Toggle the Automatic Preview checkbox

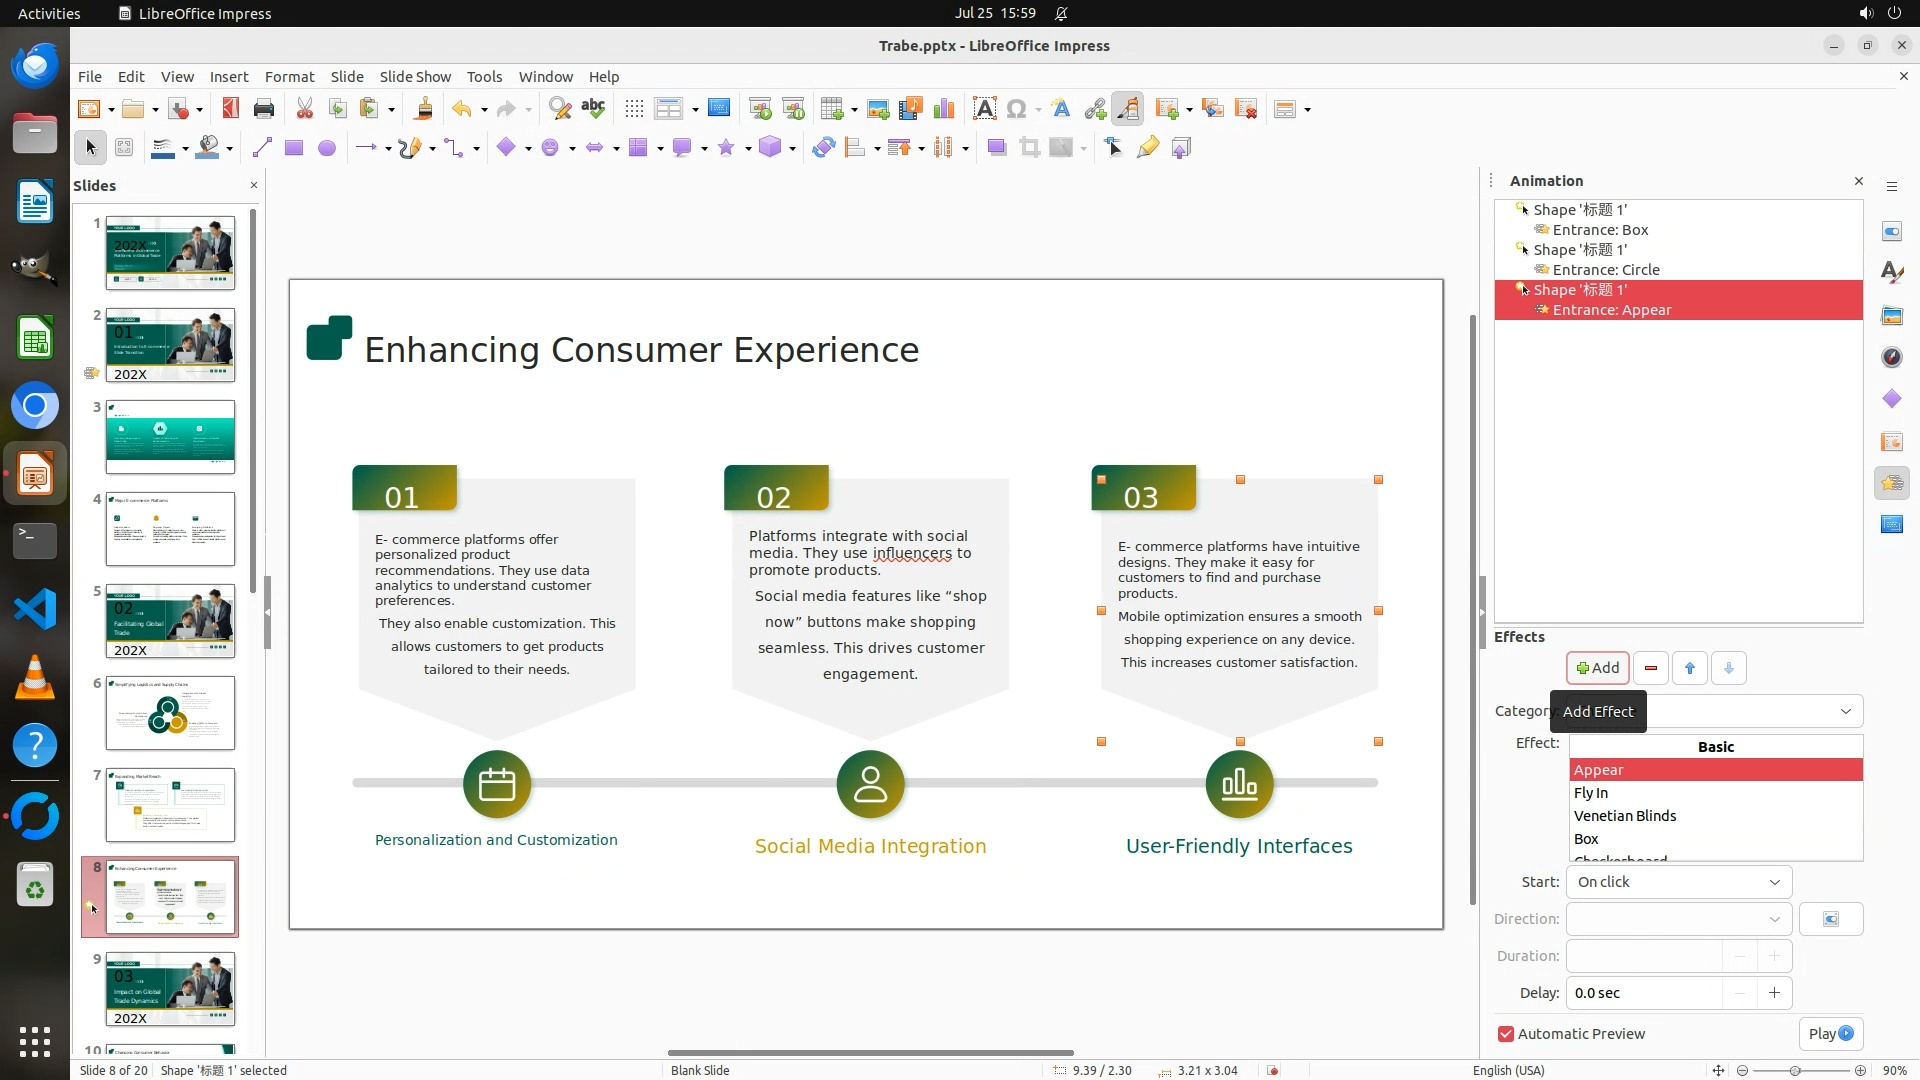coord(1506,1034)
